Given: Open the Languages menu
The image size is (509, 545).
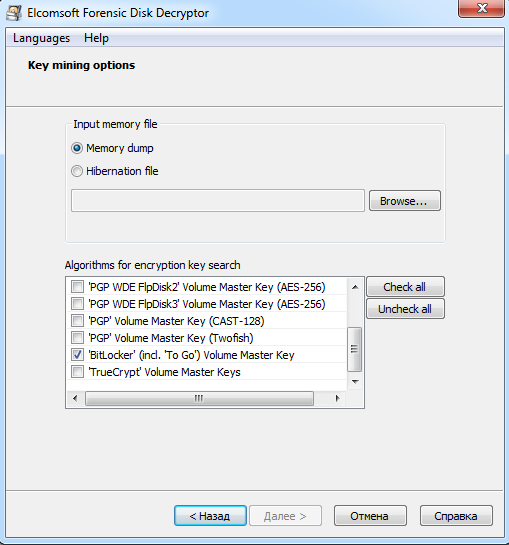Looking at the screenshot, I should click(41, 38).
